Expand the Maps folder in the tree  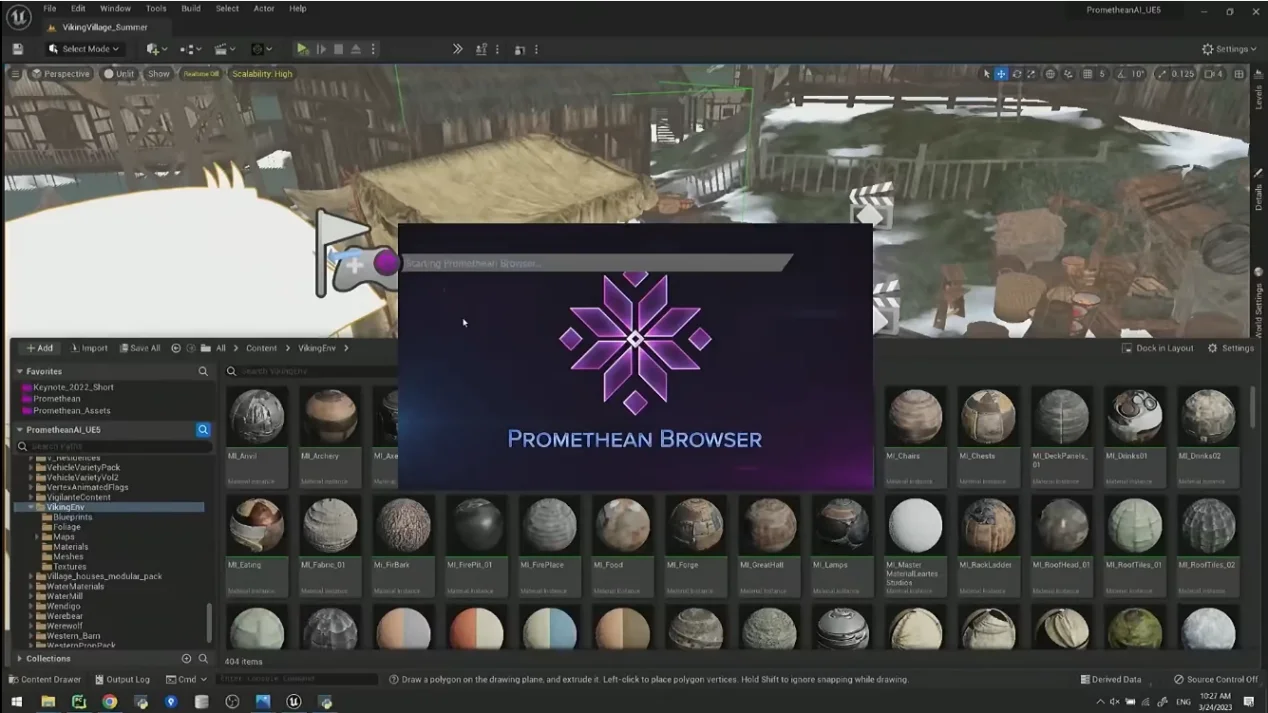(37, 537)
